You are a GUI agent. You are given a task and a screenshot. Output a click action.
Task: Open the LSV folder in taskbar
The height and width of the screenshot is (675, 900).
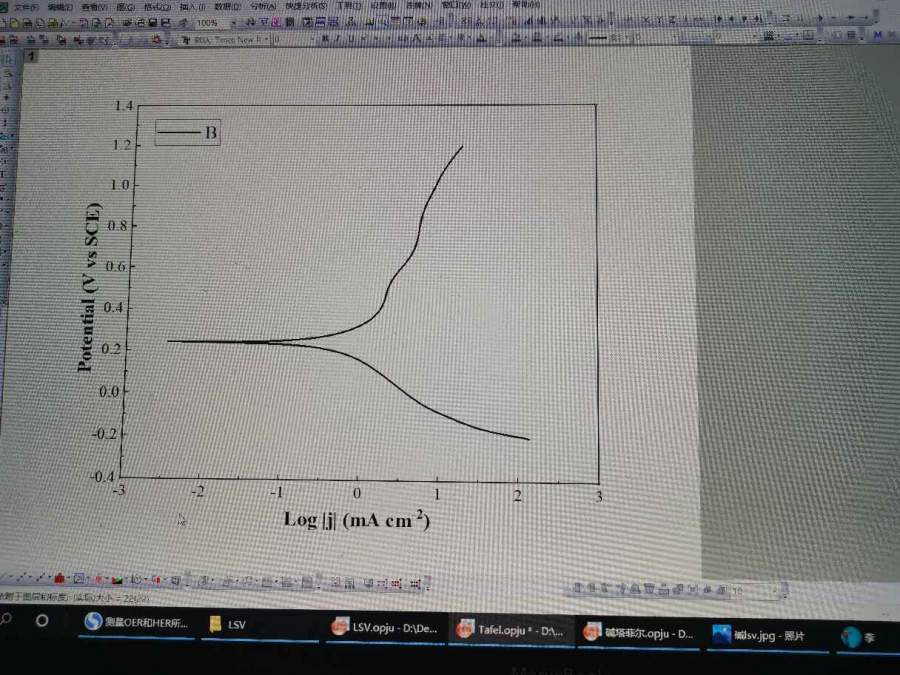[228, 624]
